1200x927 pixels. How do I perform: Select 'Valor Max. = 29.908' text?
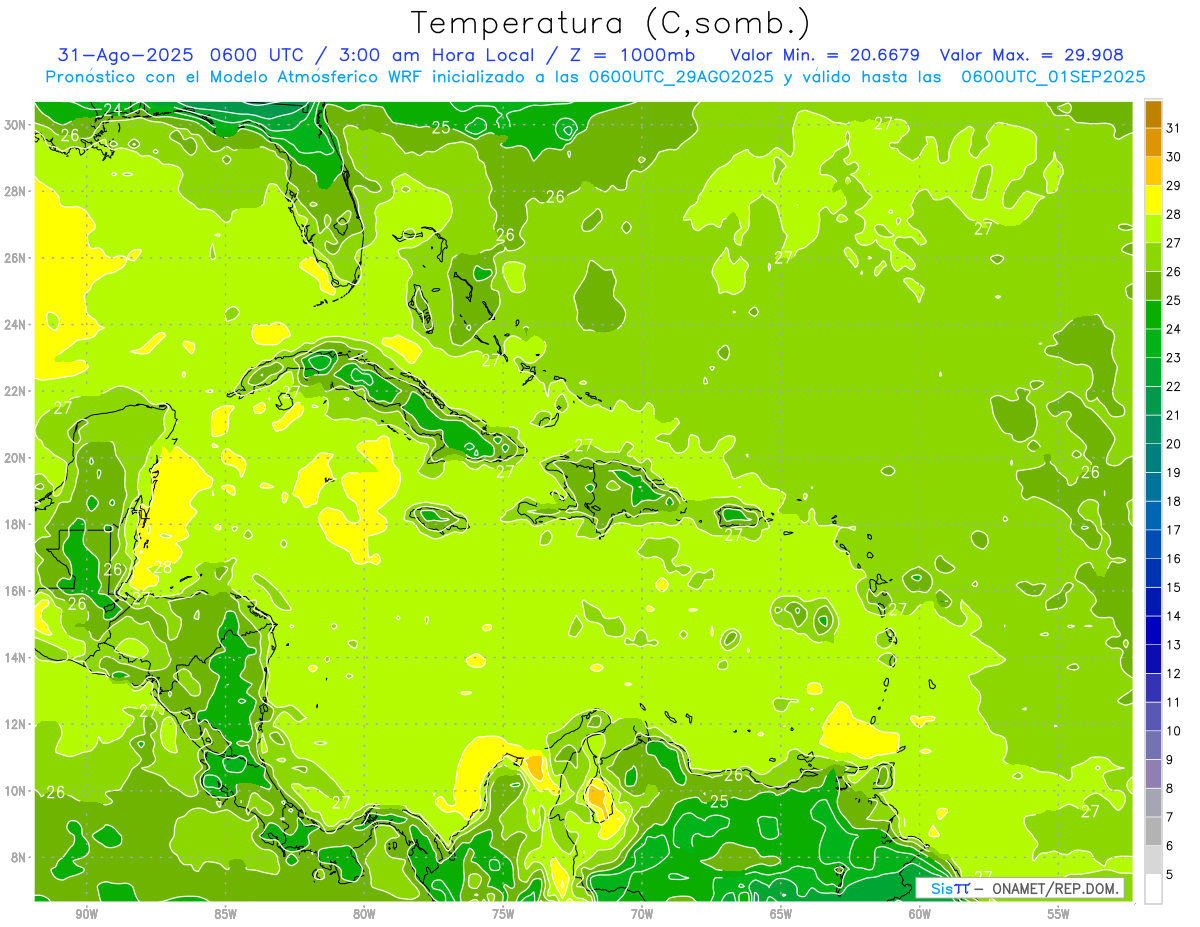(1033, 55)
